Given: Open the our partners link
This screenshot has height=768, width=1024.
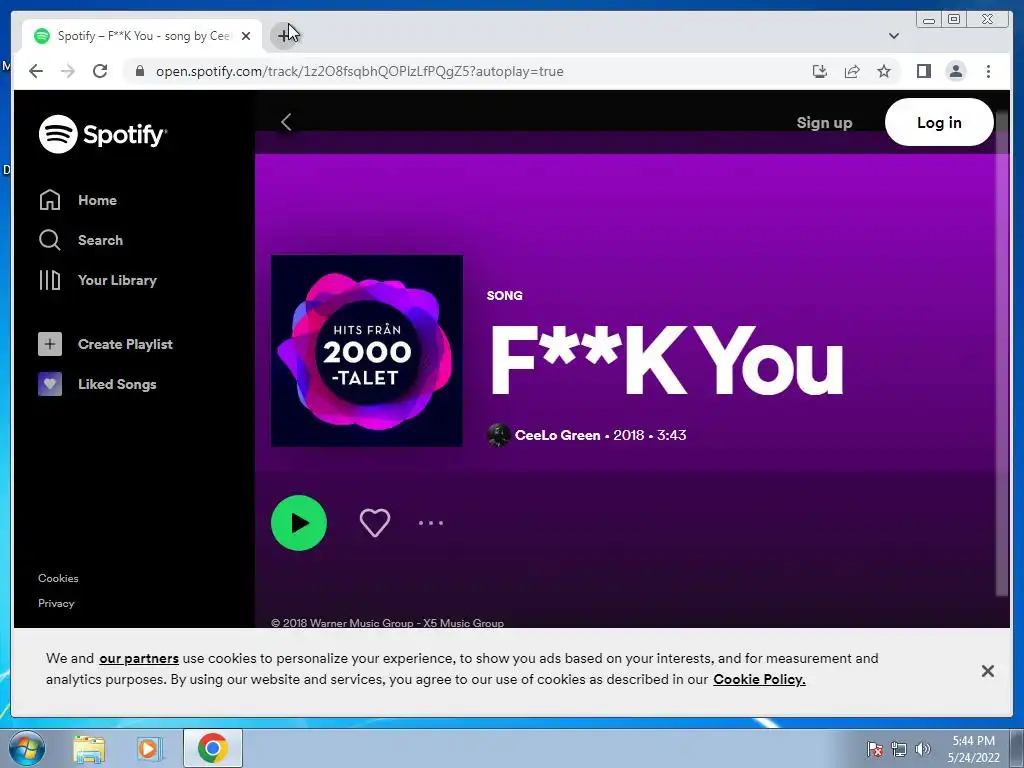Looking at the screenshot, I should click(138, 658).
